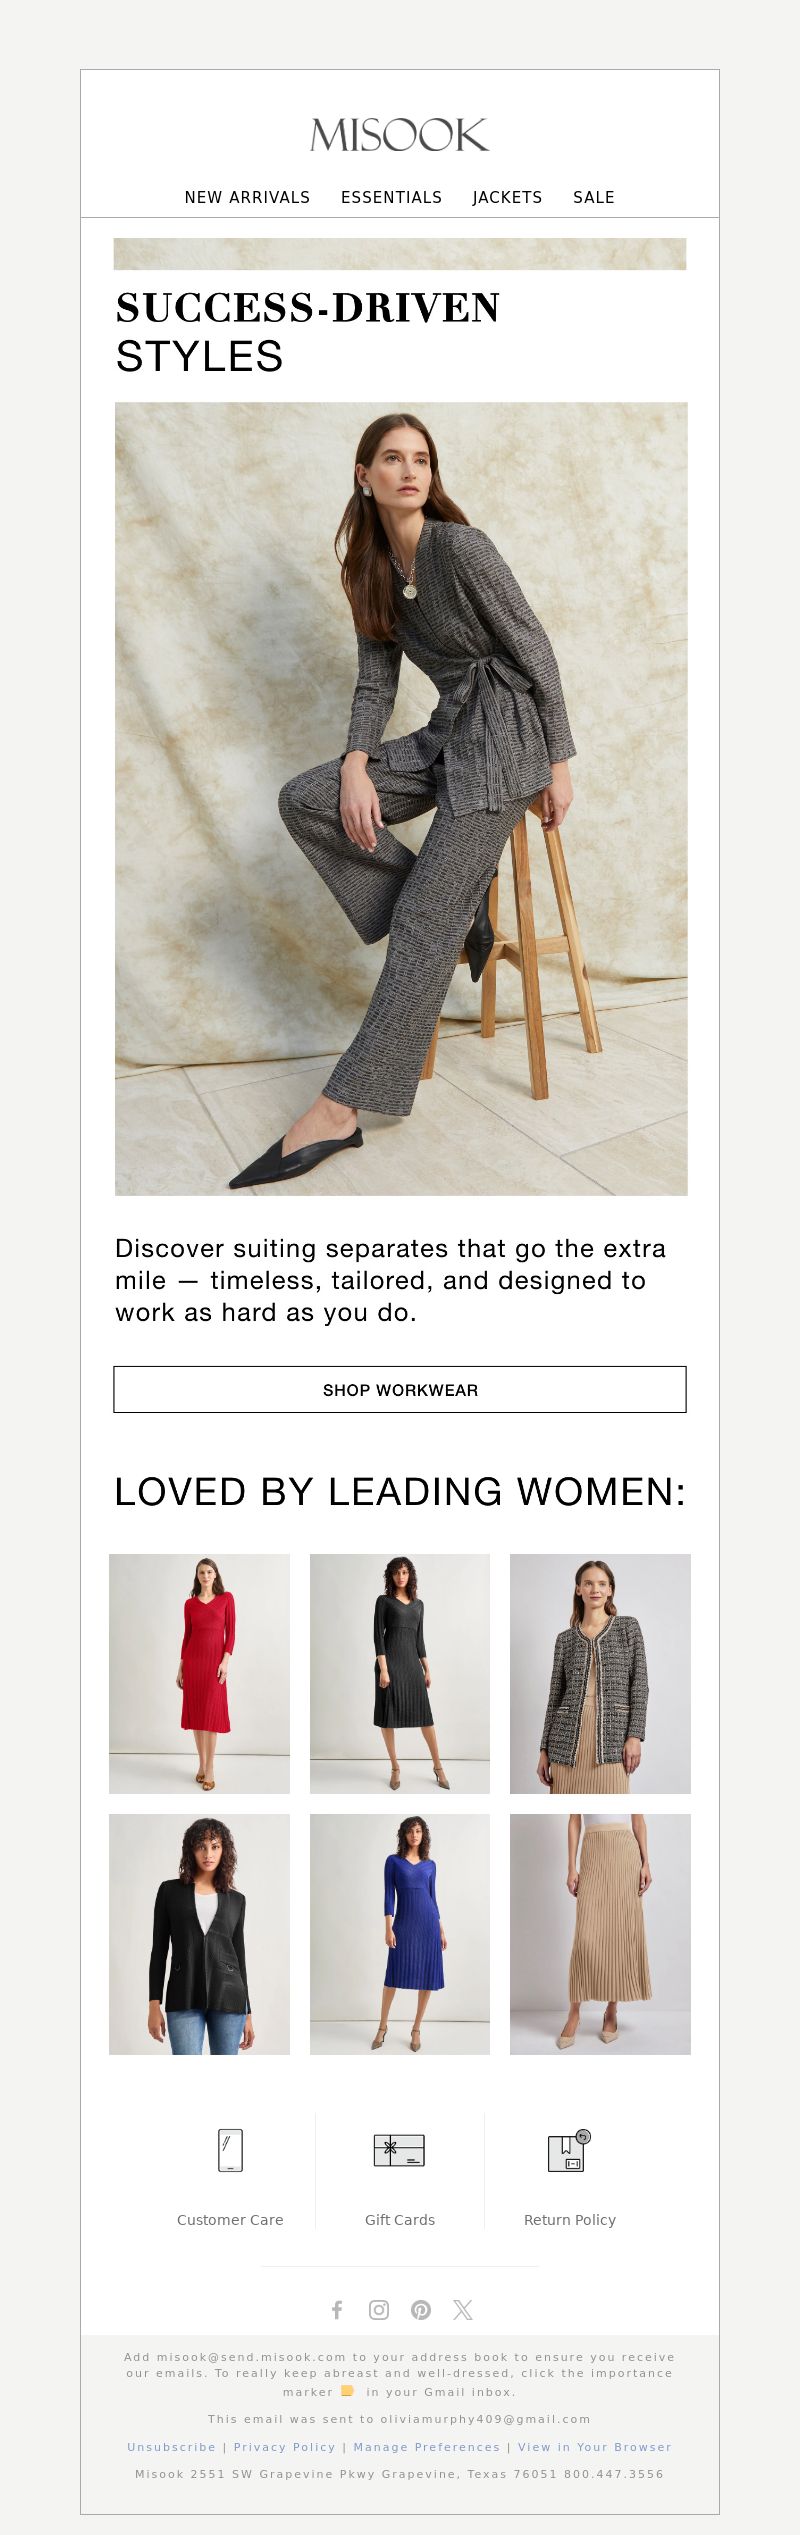Open the NEW ARRIVALS menu item
The width and height of the screenshot is (800, 2535).
tap(247, 197)
